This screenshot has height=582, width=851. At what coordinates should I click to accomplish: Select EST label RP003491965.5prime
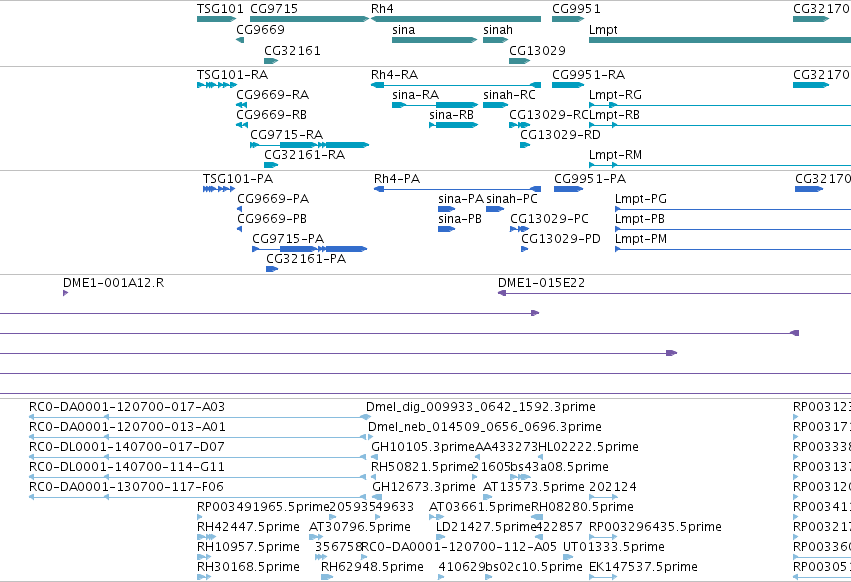click(263, 507)
